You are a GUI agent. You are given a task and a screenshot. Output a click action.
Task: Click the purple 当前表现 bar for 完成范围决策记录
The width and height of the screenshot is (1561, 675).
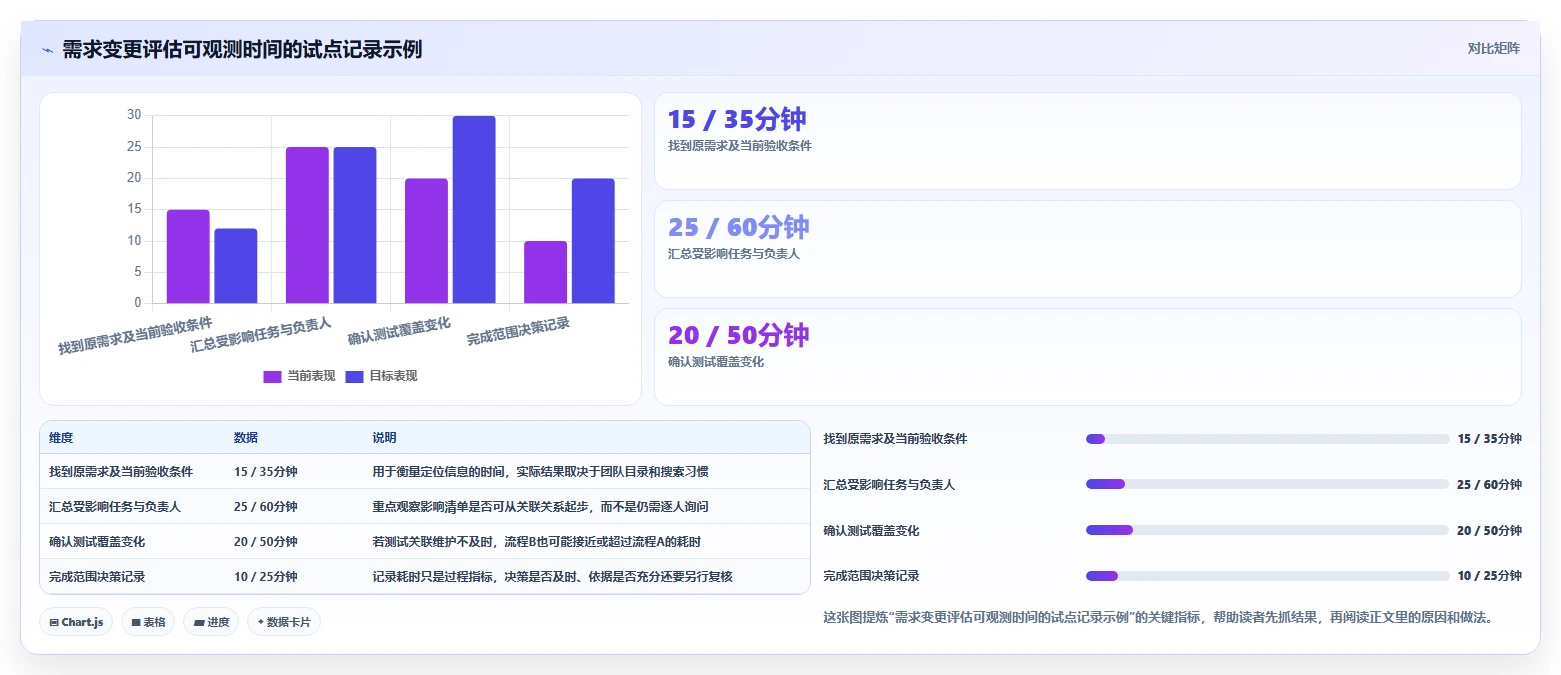(545, 272)
